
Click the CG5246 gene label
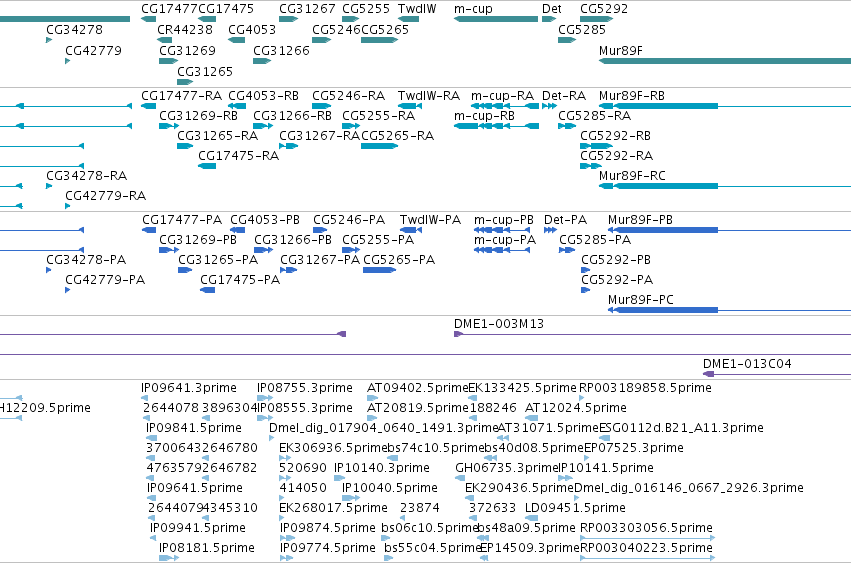[336, 29]
